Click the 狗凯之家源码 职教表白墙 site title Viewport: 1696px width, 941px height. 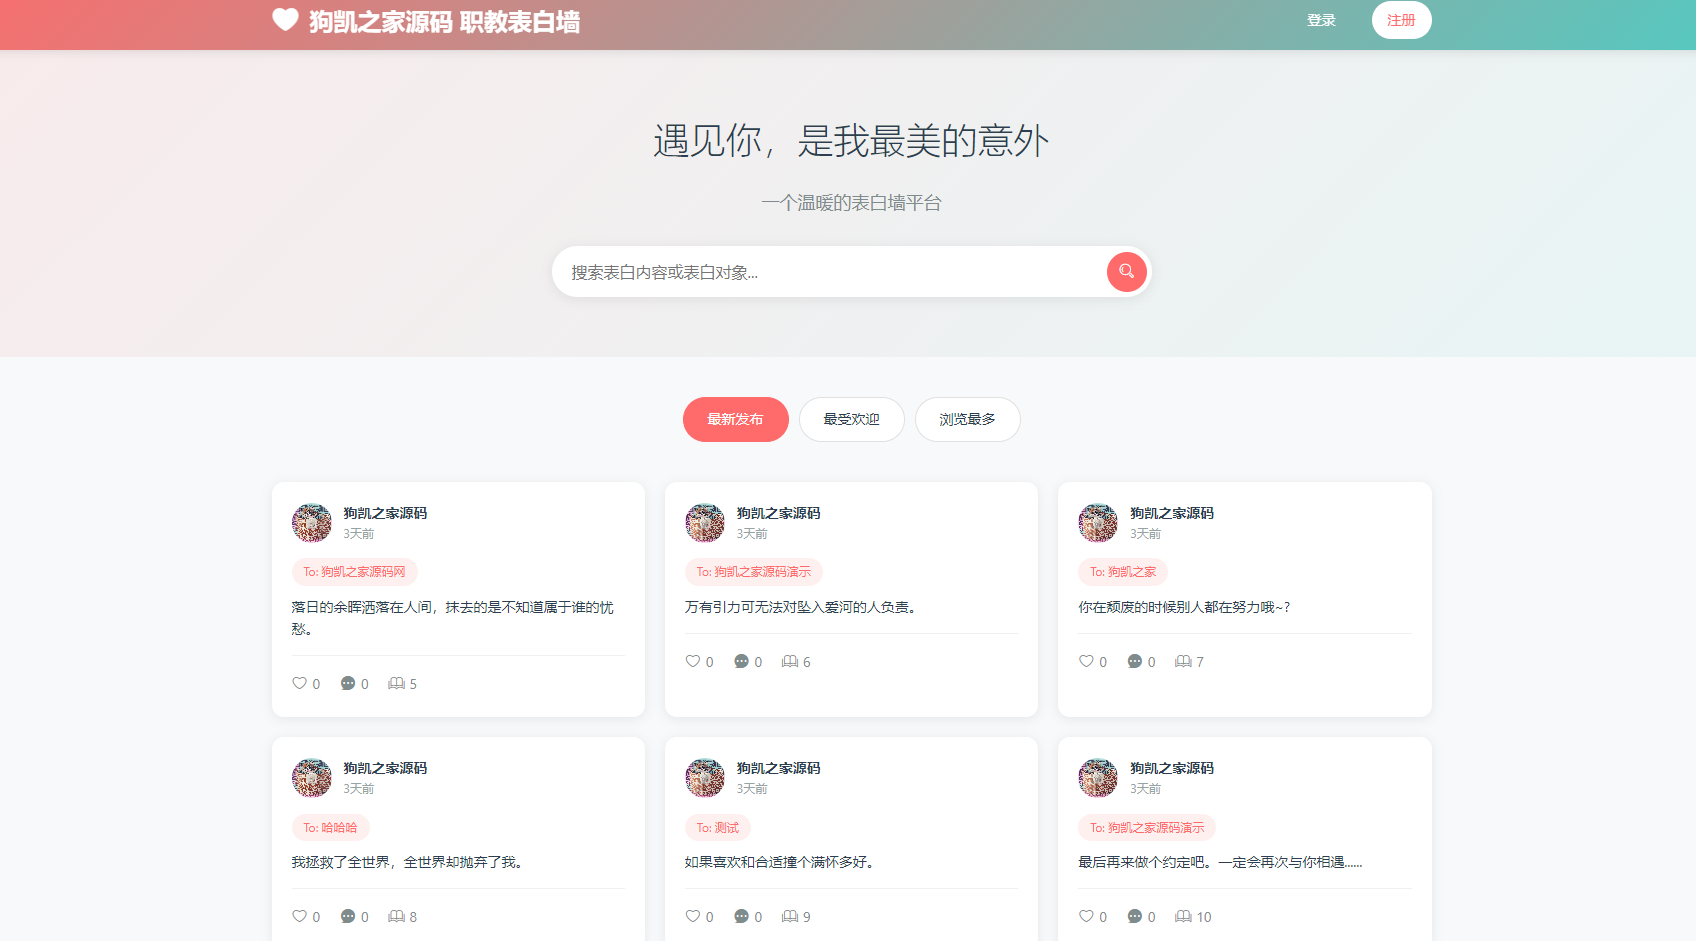(444, 22)
